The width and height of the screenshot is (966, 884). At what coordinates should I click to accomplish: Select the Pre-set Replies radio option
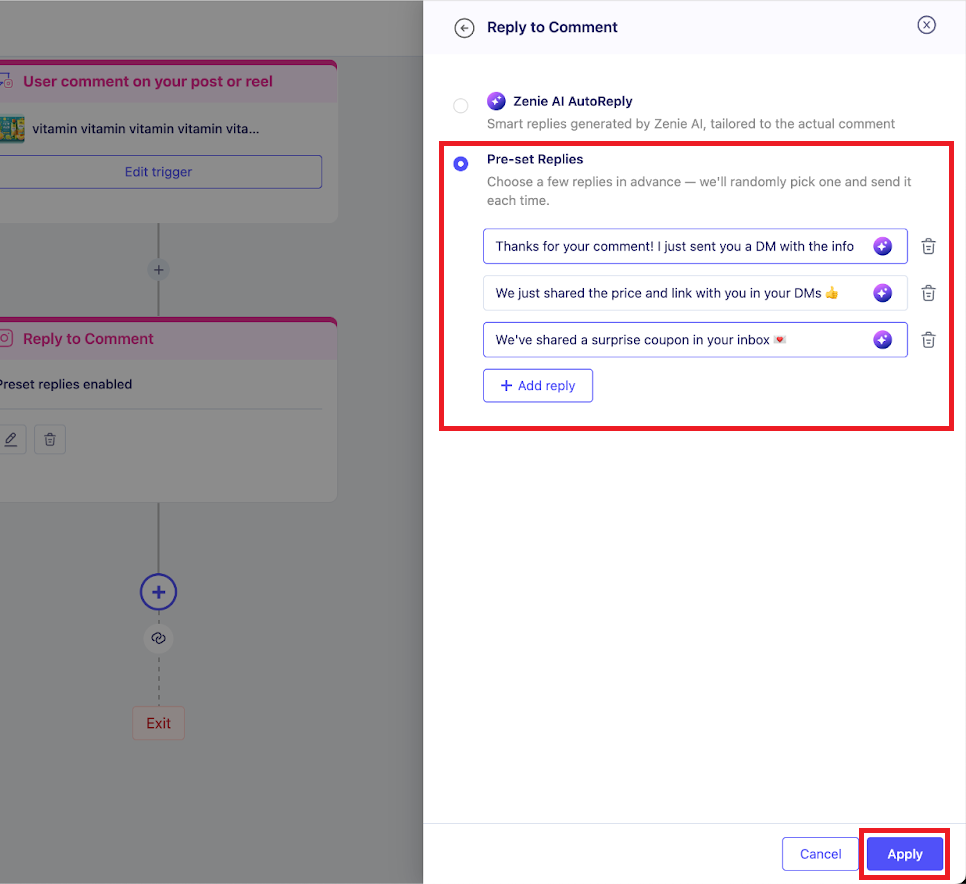[460, 164]
